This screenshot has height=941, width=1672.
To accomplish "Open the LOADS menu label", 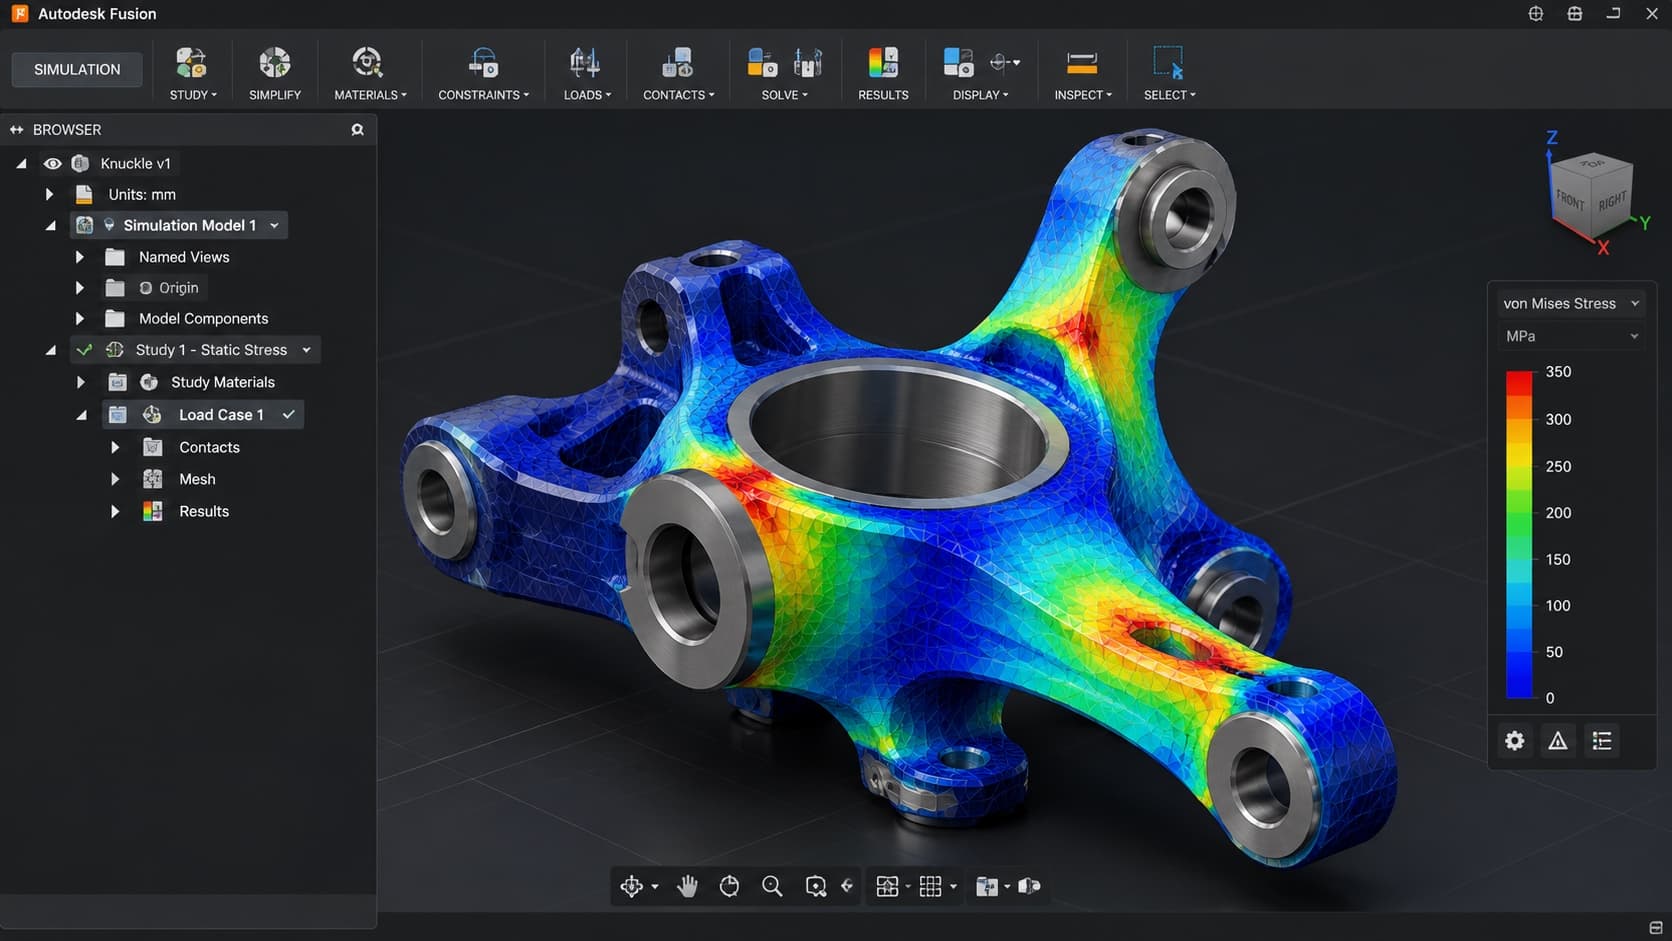I will (x=587, y=95).
